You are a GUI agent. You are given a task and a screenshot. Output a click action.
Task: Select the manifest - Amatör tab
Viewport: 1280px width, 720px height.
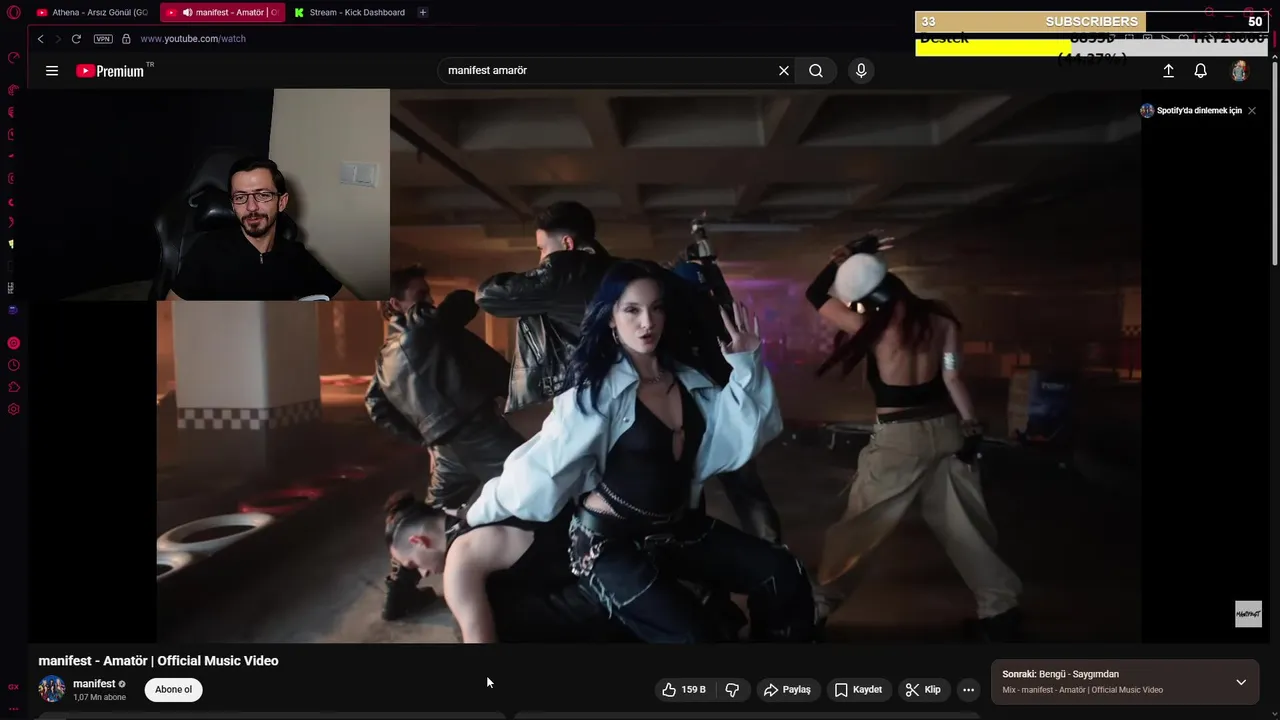(x=222, y=13)
